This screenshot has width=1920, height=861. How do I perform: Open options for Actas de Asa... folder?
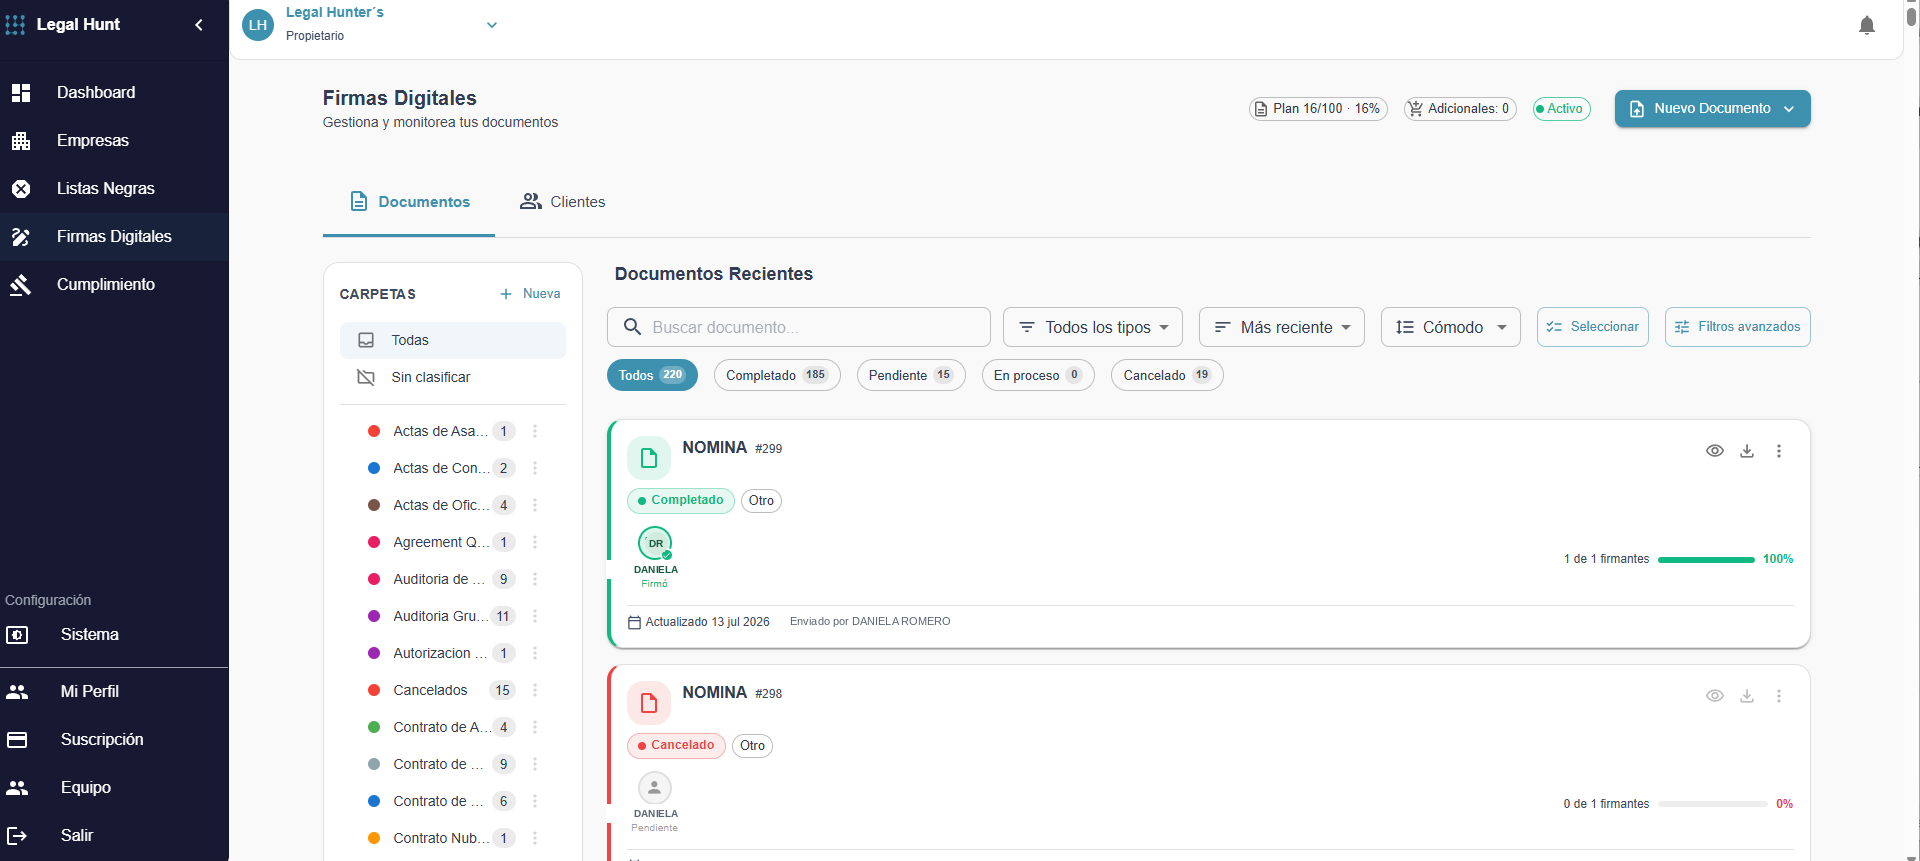(x=535, y=431)
